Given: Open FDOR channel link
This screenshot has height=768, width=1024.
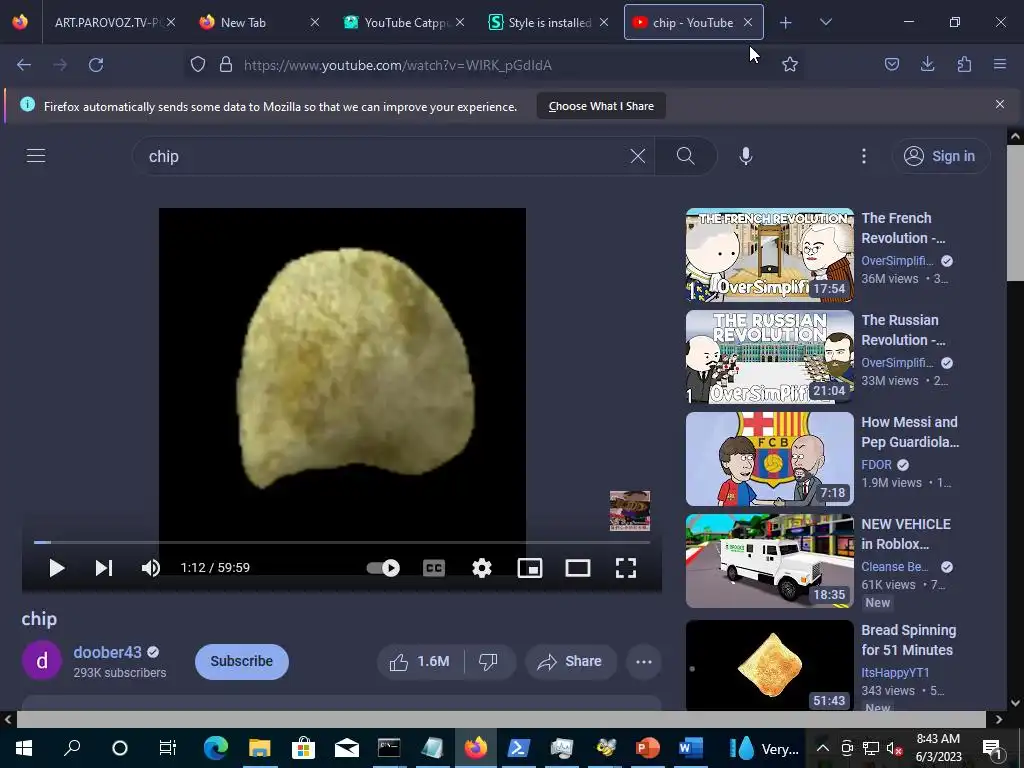Looking at the screenshot, I should pos(876,464).
